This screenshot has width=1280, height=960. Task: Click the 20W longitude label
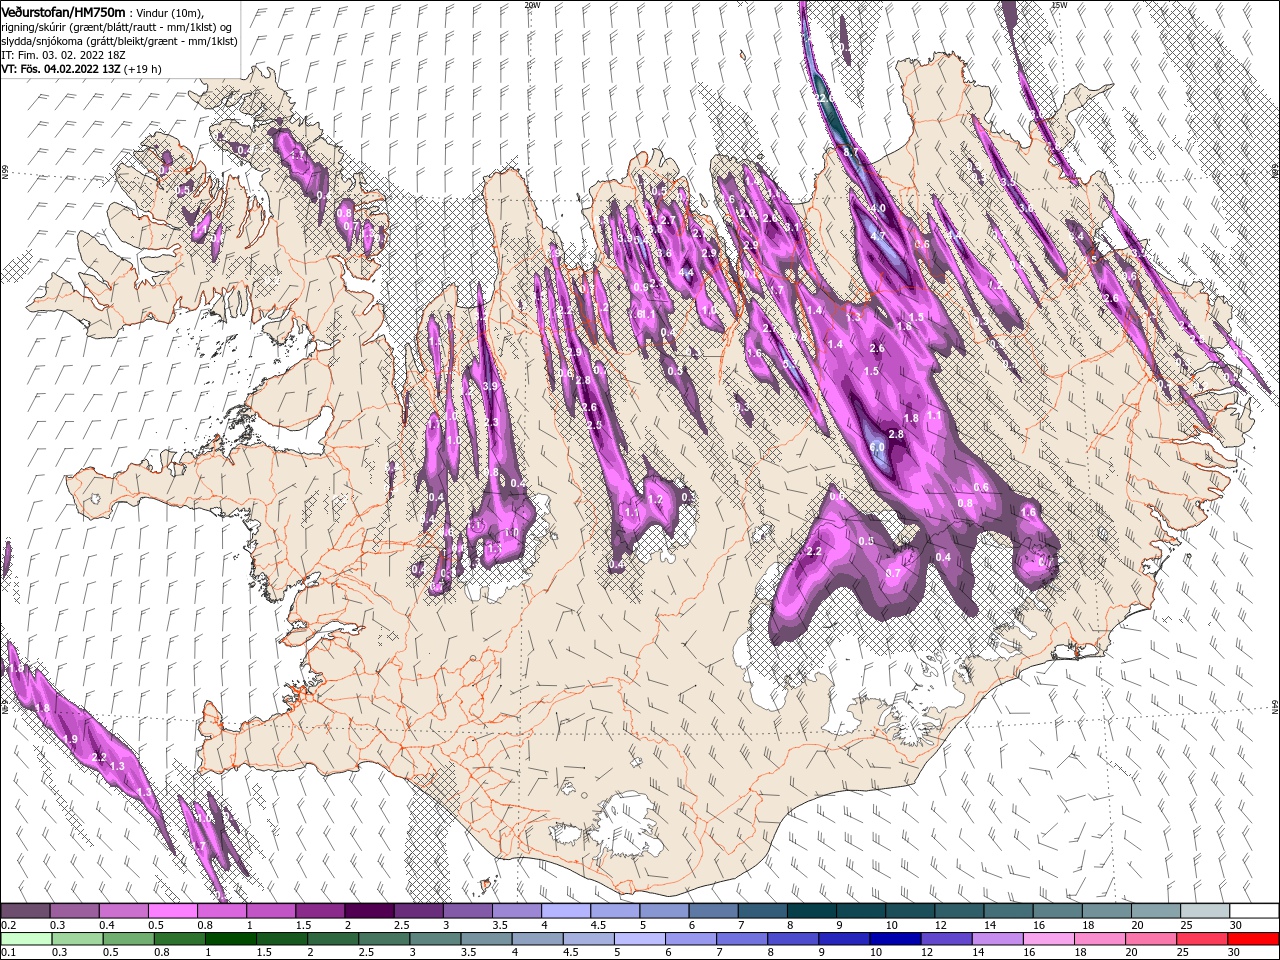click(x=532, y=5)
